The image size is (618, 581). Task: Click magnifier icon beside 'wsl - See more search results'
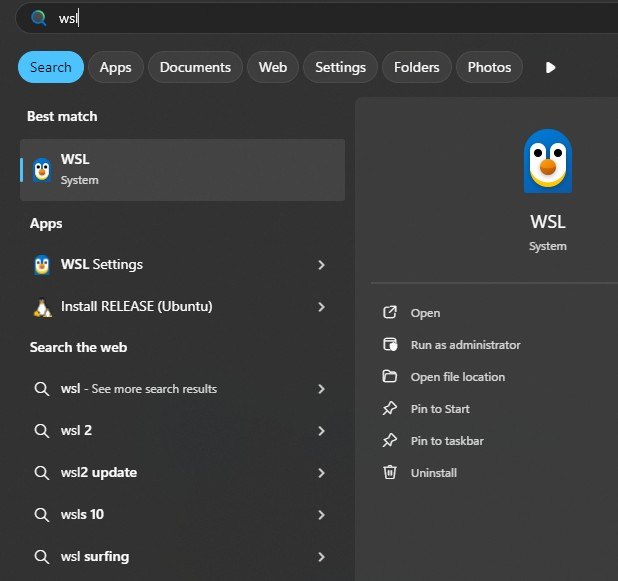pyautogui.click(x=41, y=389)
